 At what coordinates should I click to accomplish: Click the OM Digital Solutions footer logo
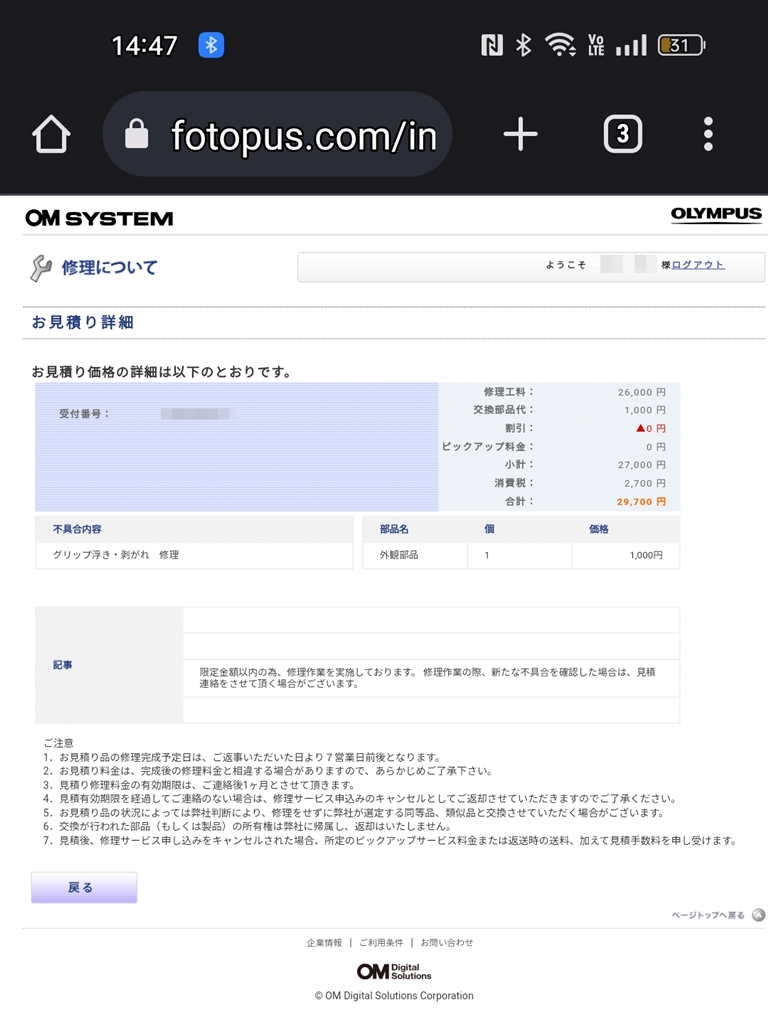(x=394, y=972)
